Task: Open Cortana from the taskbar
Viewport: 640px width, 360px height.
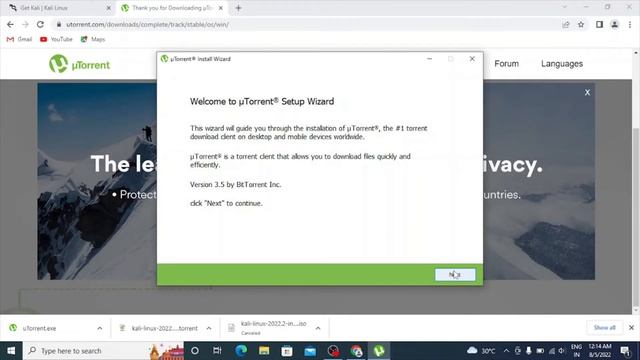Action: pyautogui.click(x=195, y=351)
